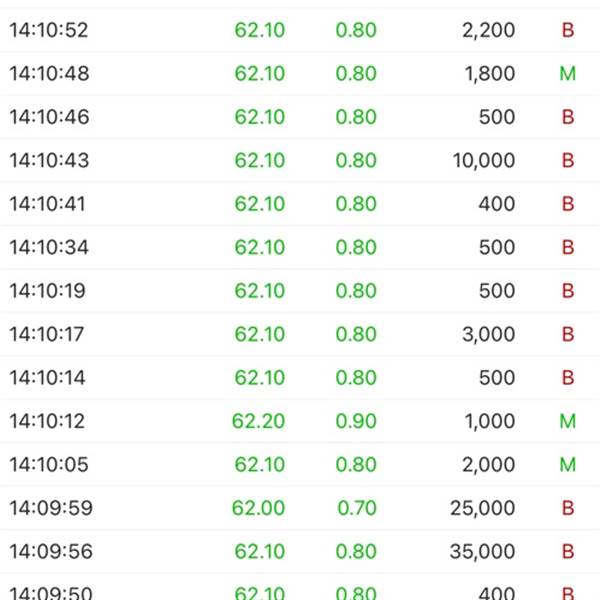Click the 14:10:41 timestamp
This screenshot has height=600, width=600.
[x=48, y=204]
